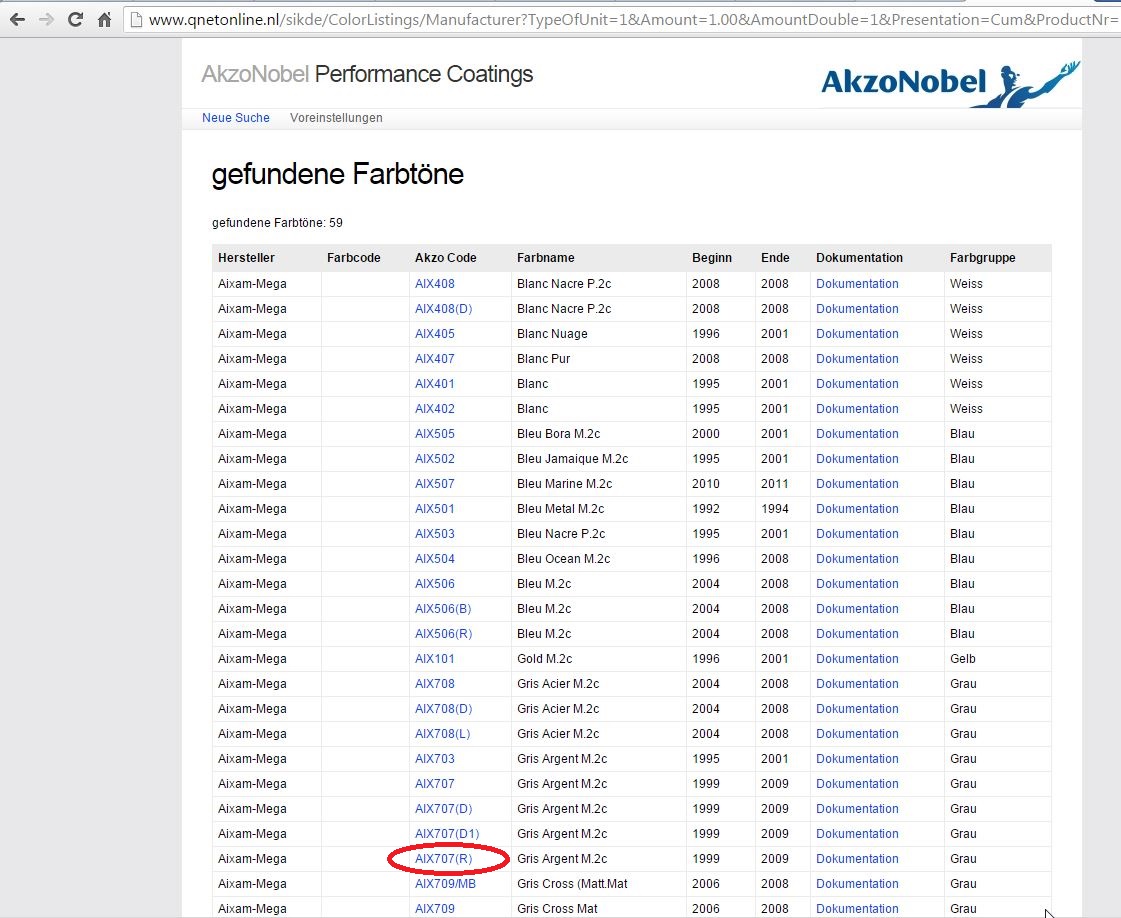Image resolution: width=1121 pixels, height=918 pixels.
Task: Click the AkzoNobel logo image
Action: coord(951,84)
